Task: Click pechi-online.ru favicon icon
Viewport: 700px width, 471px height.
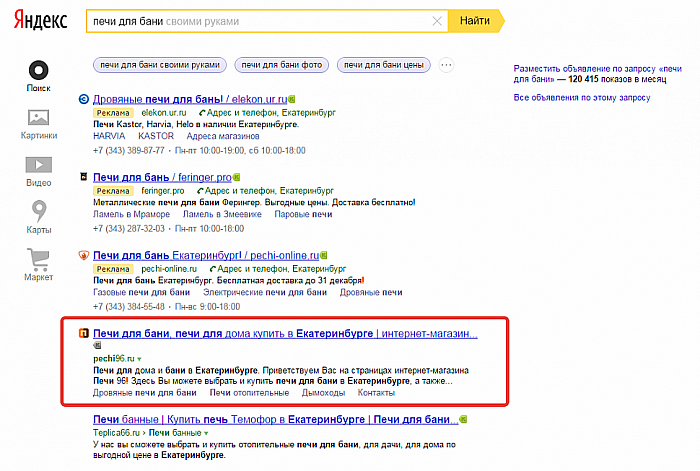Action: 83,255
